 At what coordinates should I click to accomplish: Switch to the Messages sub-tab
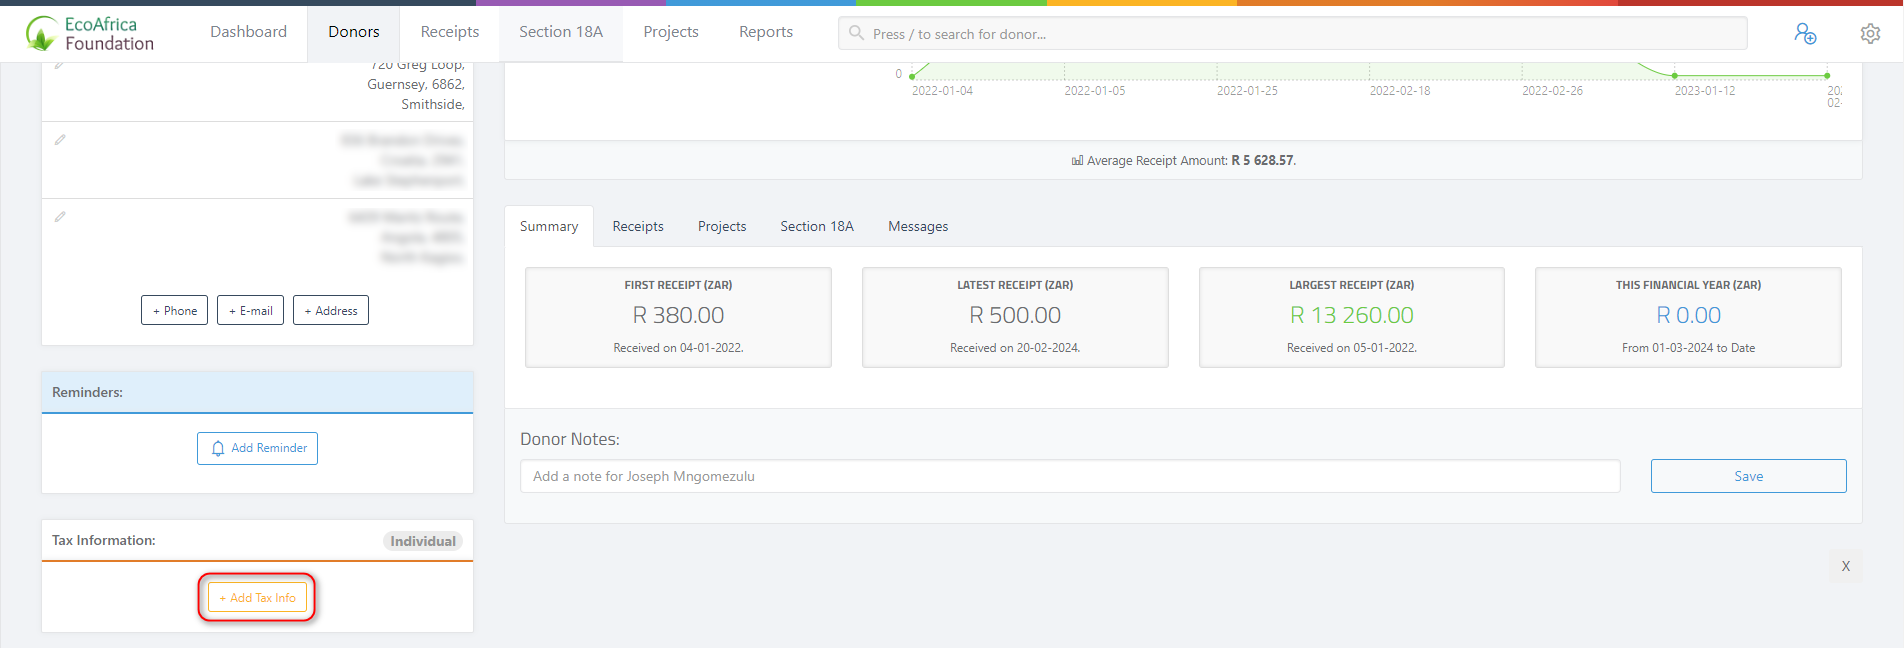point(917,226)
